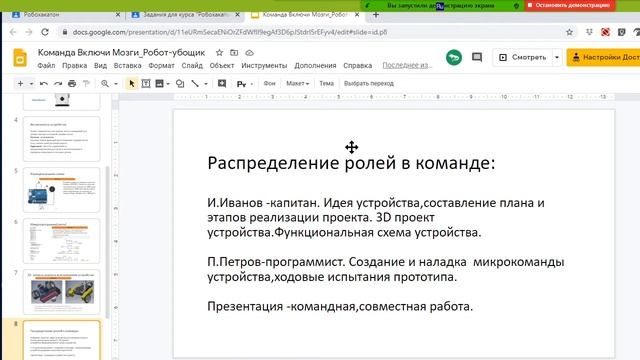Open a new browser tab
The height and width of the screenshot is (360, 640).
click(376, 15)
